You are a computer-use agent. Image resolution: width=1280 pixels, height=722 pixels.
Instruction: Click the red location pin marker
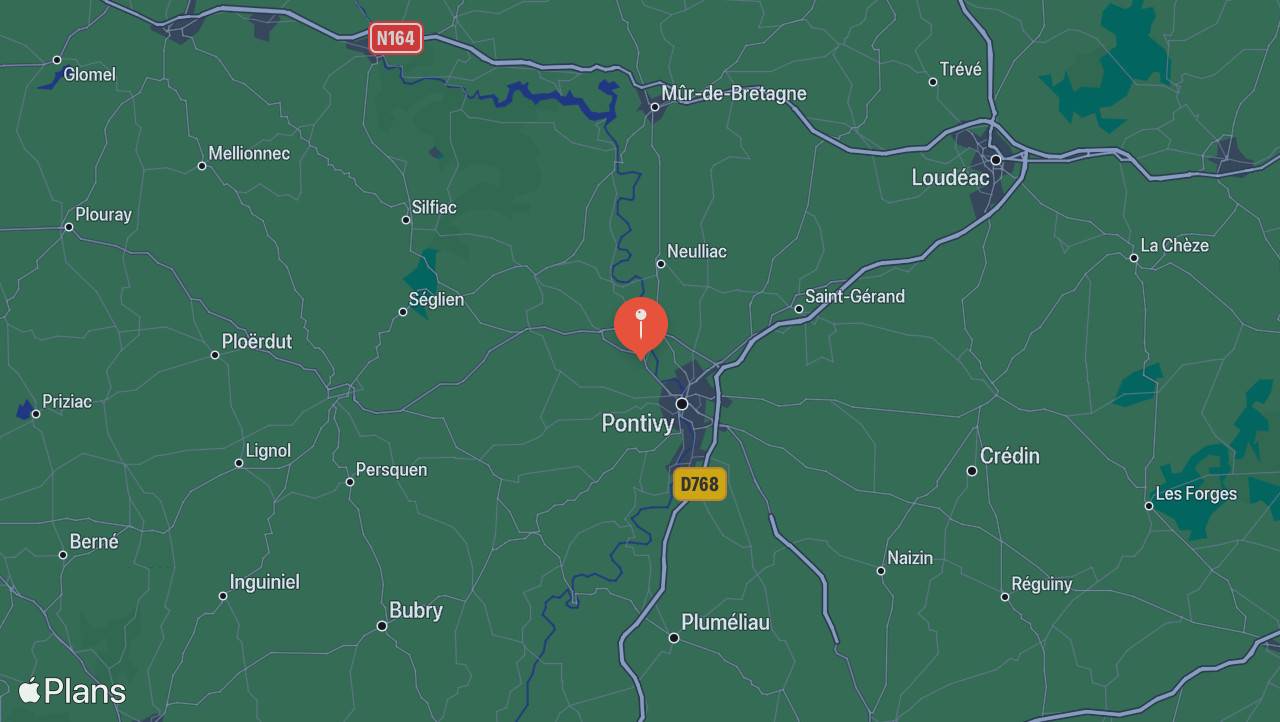pos(640,327)
